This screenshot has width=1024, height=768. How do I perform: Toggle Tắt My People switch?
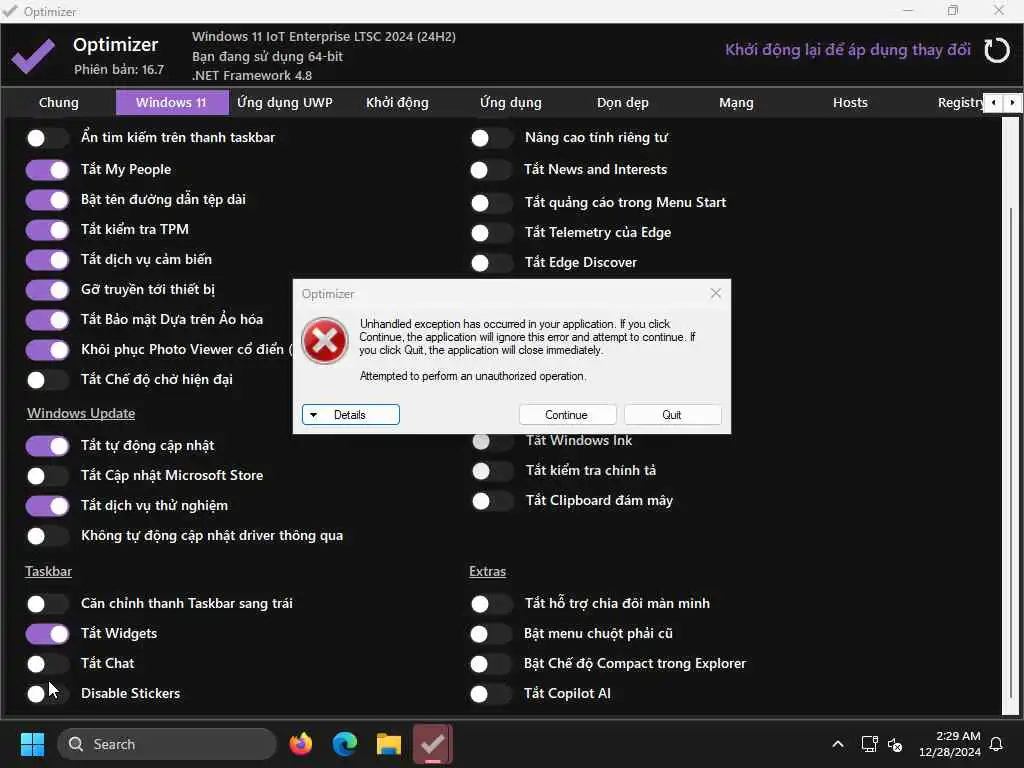click(47, 170)
